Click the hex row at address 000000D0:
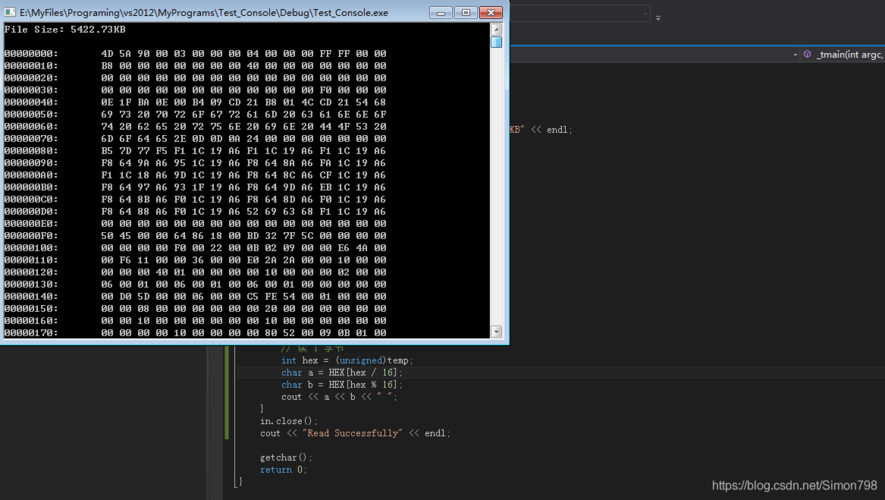This screenshot has width=885, height=500. point(195,211)
